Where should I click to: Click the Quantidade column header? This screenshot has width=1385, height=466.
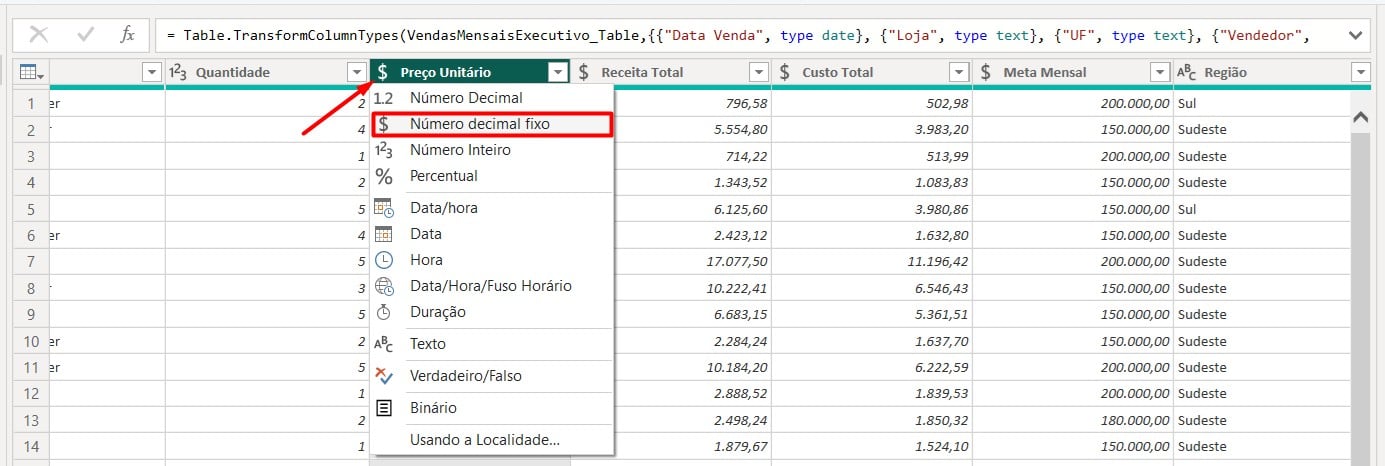pos(267,72)
